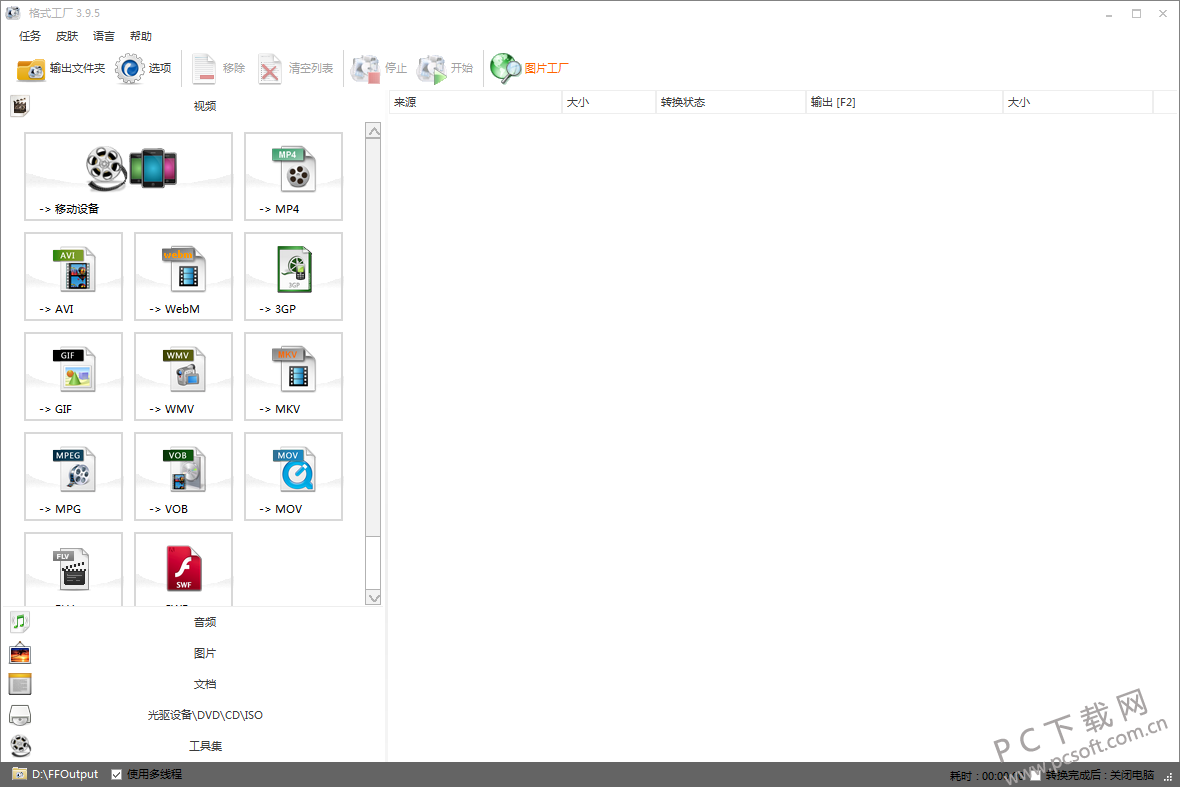Select the MKV conversion tile
Screen dimensions: 1180x787
click(x=293, y=377)
